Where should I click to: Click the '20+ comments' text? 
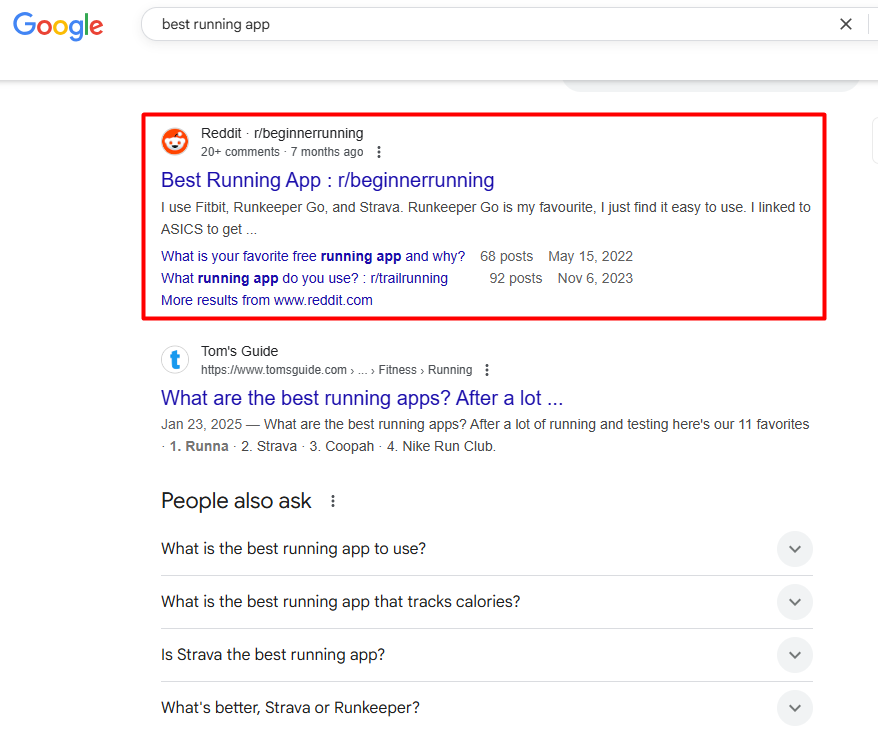coord(240,152)
